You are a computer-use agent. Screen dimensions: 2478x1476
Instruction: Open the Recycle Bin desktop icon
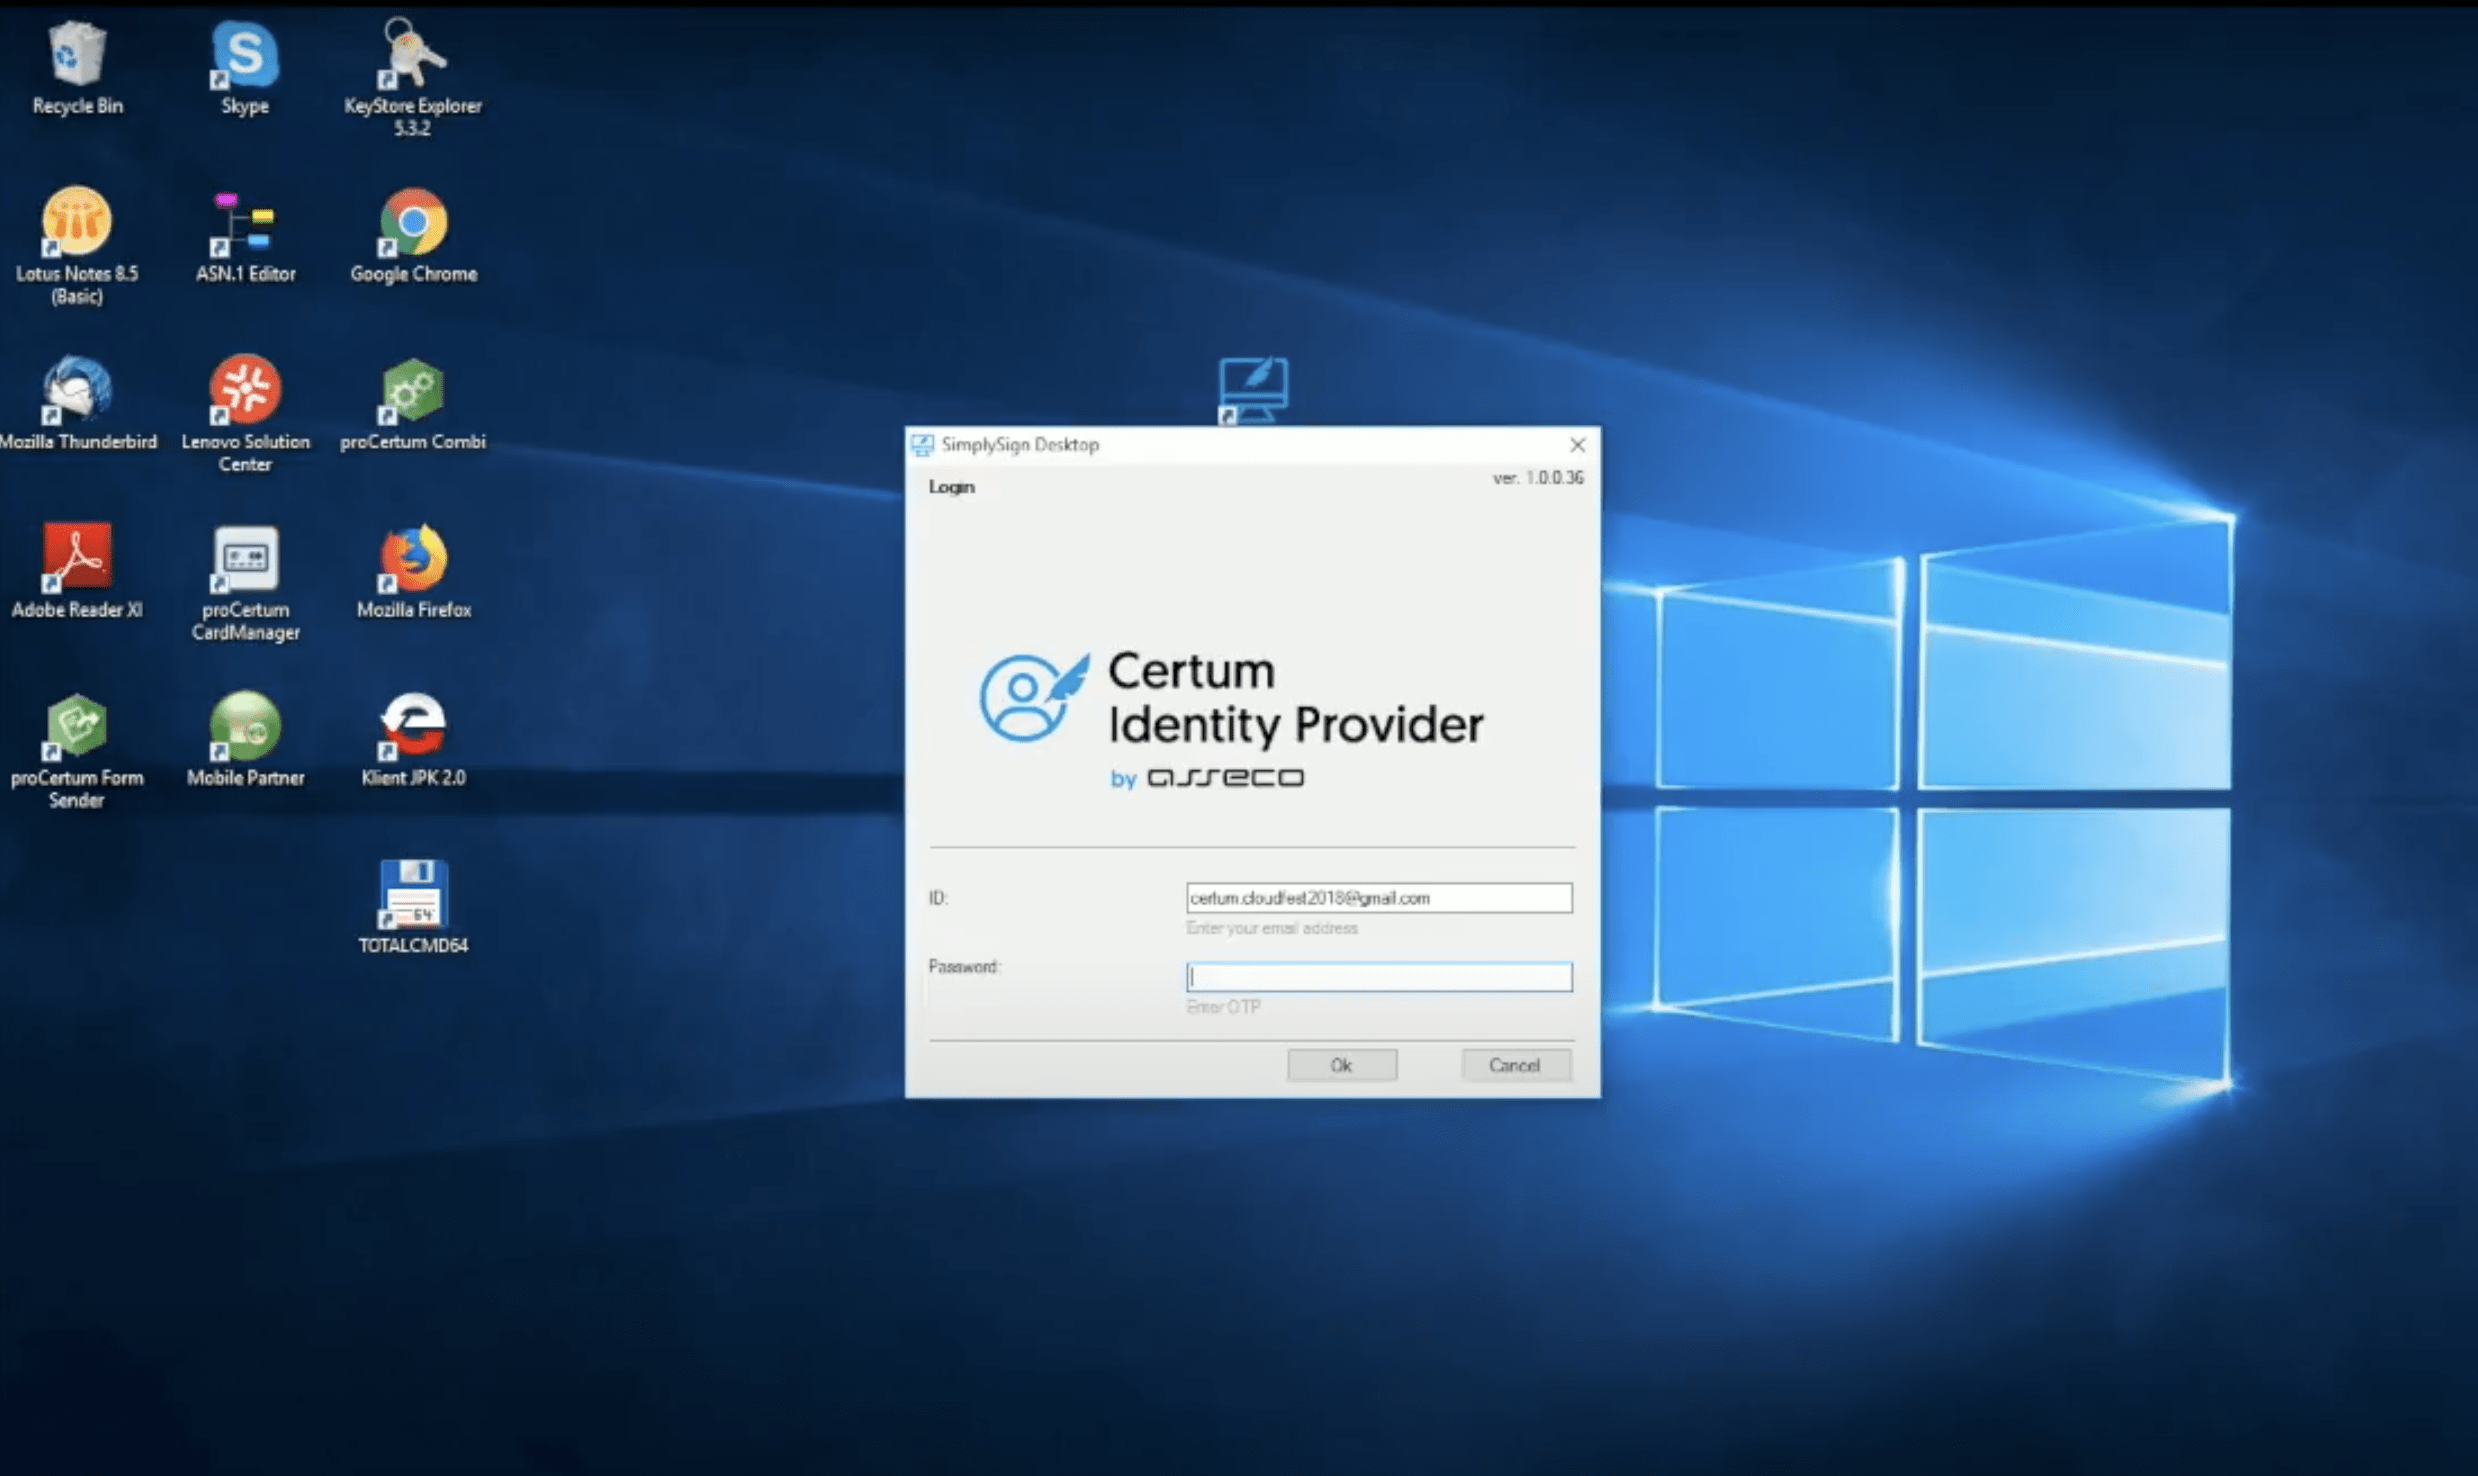coord(77,68)
